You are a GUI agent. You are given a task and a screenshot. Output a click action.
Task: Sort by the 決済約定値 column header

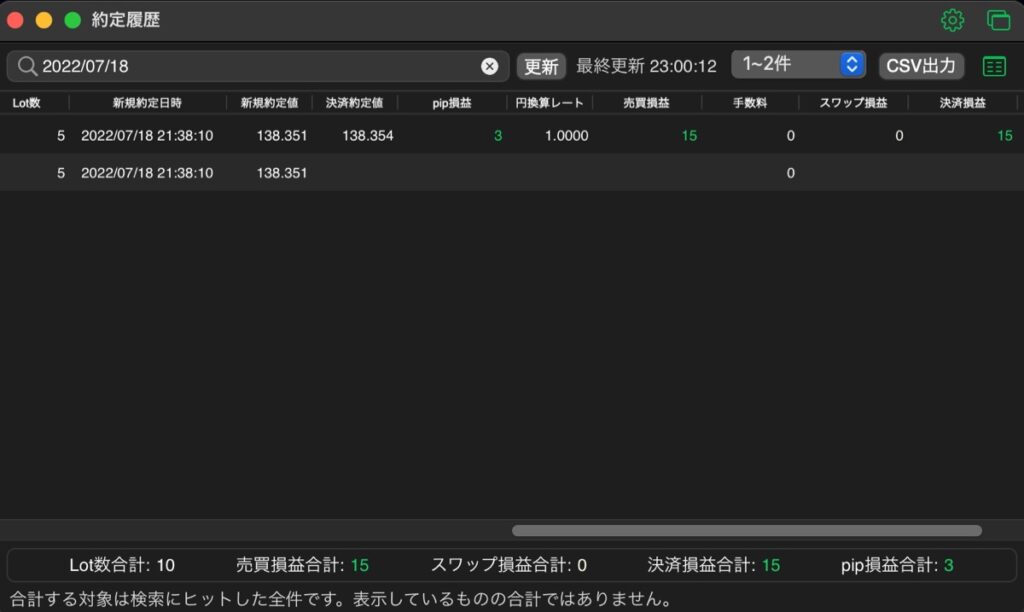[354, 103]
